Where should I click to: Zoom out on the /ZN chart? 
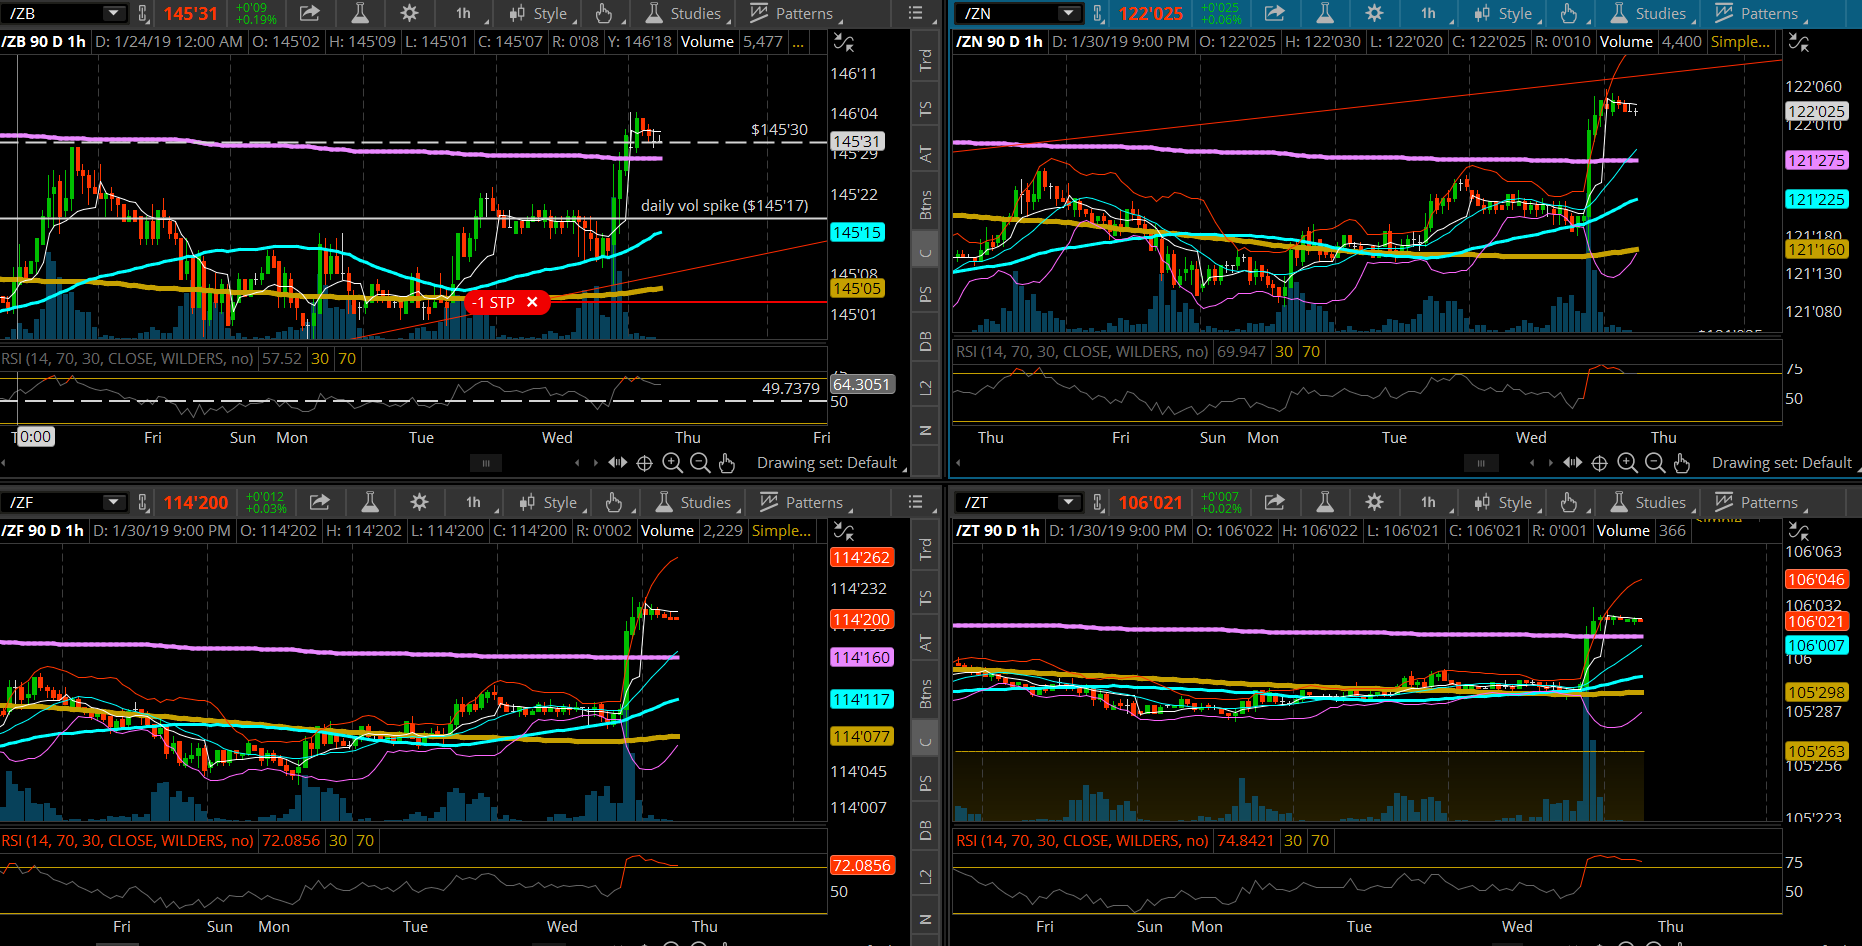(1655, 463)
